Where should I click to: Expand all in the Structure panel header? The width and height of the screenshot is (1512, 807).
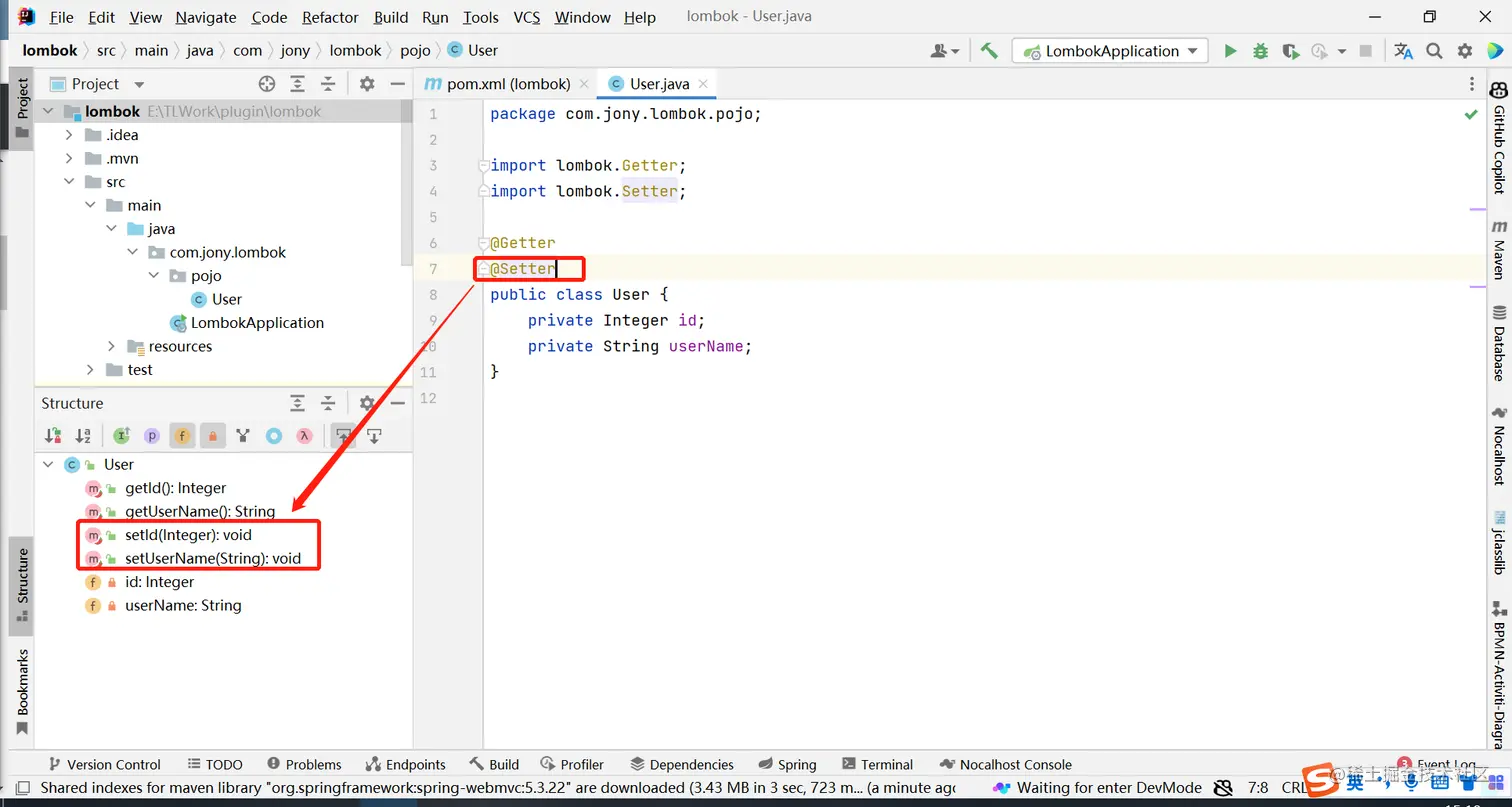point(298,403)
